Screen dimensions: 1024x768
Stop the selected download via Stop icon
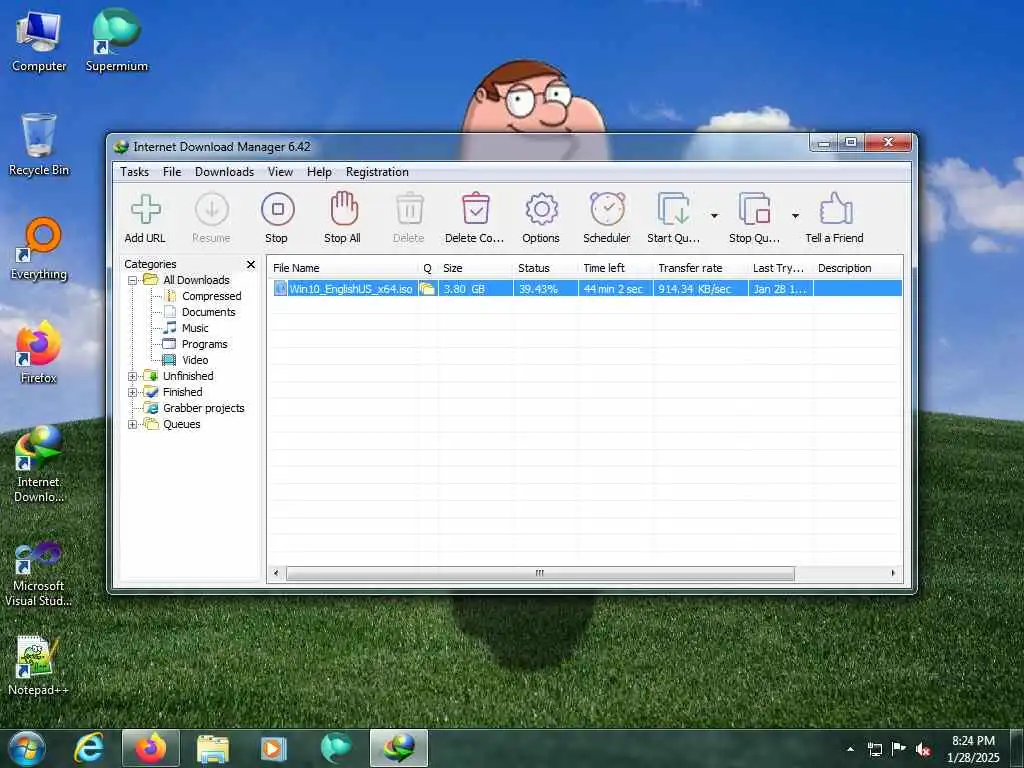point(278,210)
